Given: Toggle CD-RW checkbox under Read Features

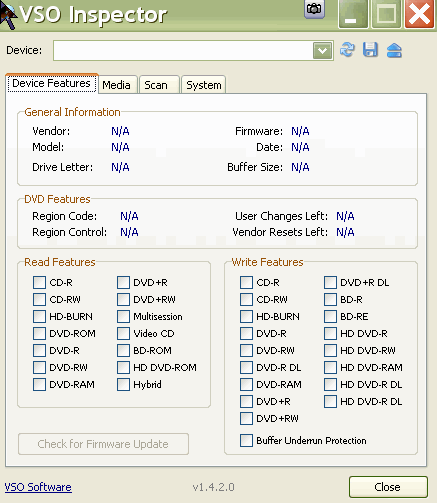Looking at the screenshot, I should [x=39, y=299].
